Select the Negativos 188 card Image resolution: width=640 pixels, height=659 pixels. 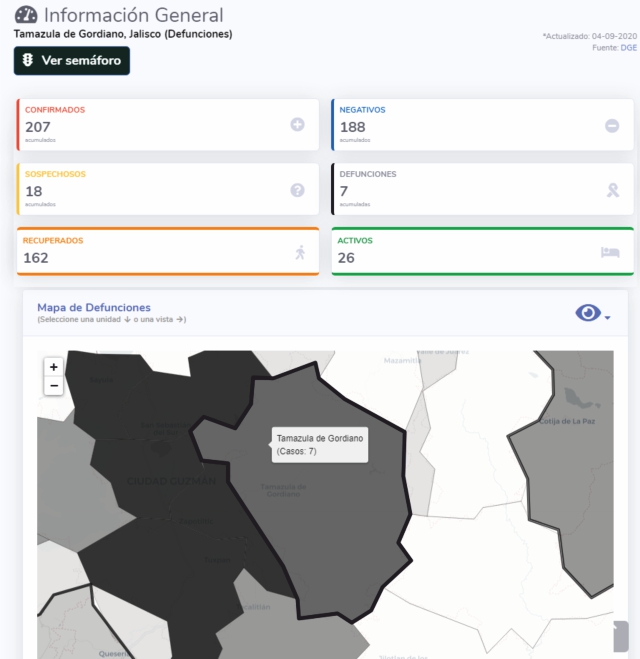[x=470, y=125]
